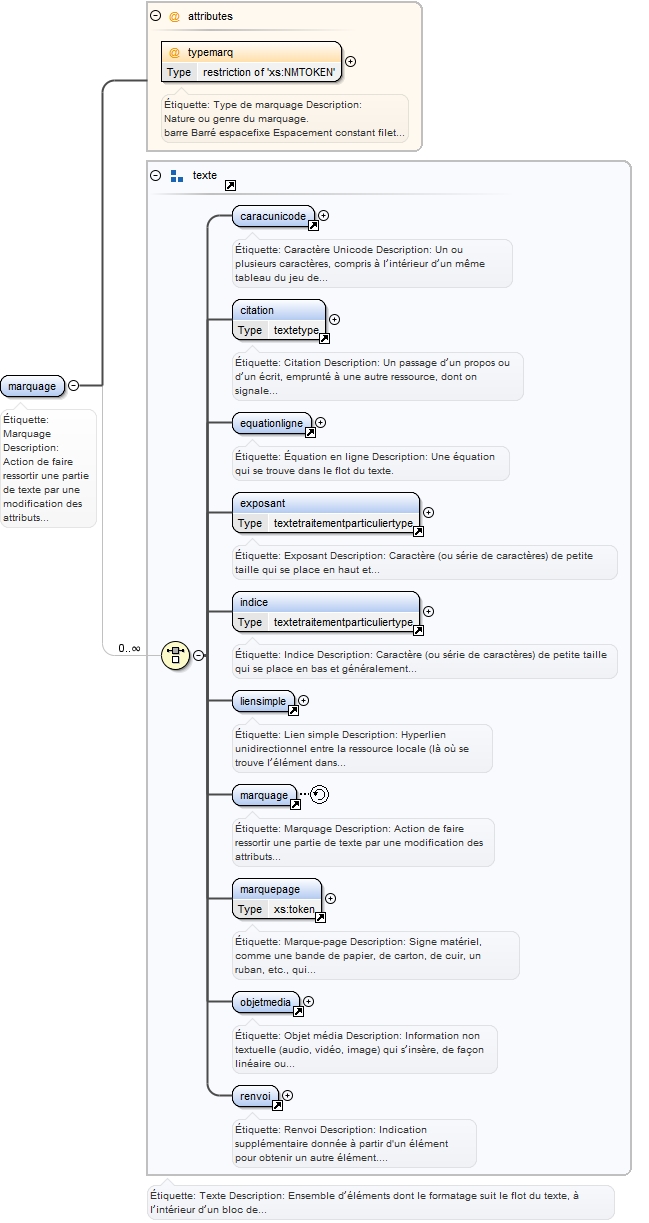Click the 'xs:token' type of marquepage
649x1223 pixels.
point(294,909)
